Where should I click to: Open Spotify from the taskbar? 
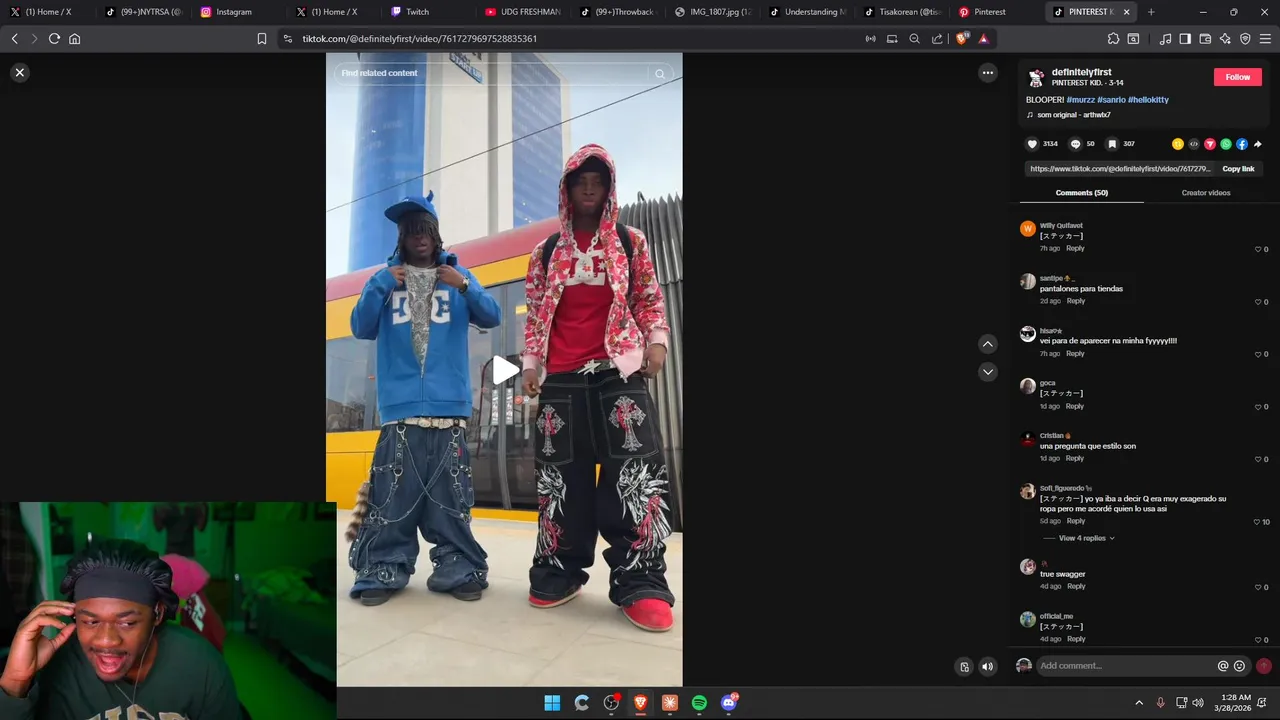click(x=699, y=703)
